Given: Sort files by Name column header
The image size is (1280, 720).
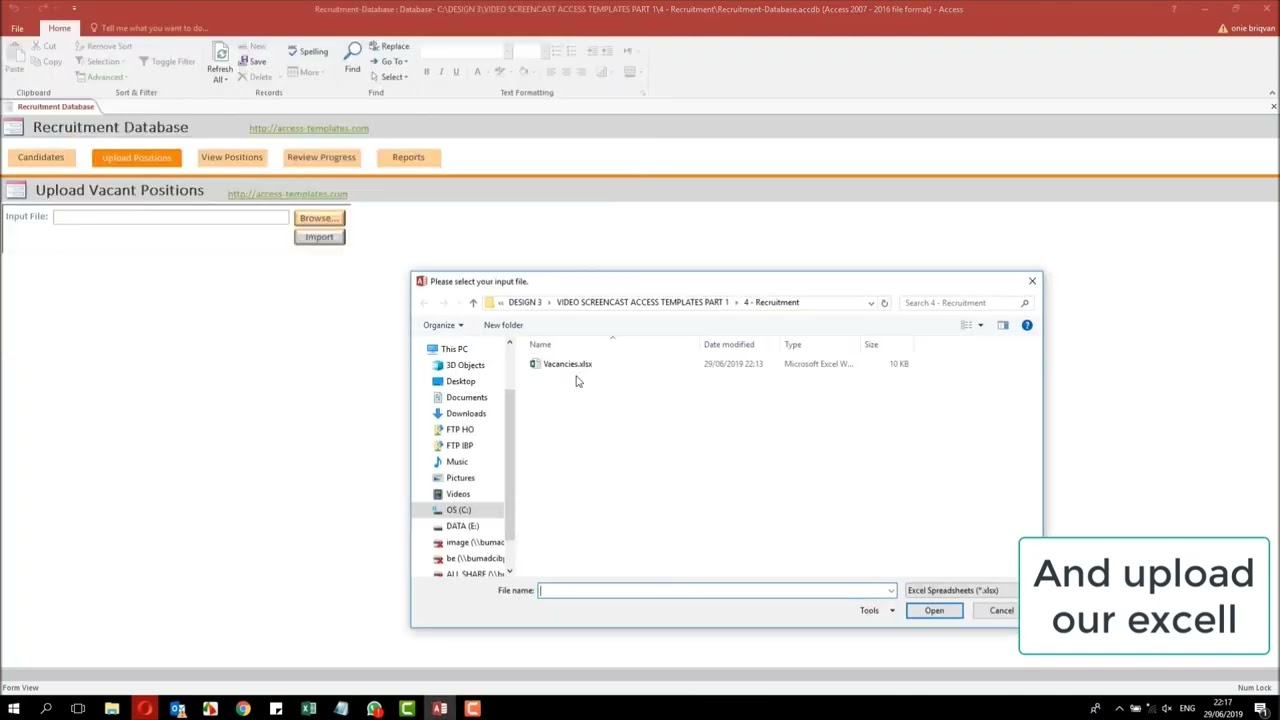Looking at the screenshot, I should pos(540,345).
